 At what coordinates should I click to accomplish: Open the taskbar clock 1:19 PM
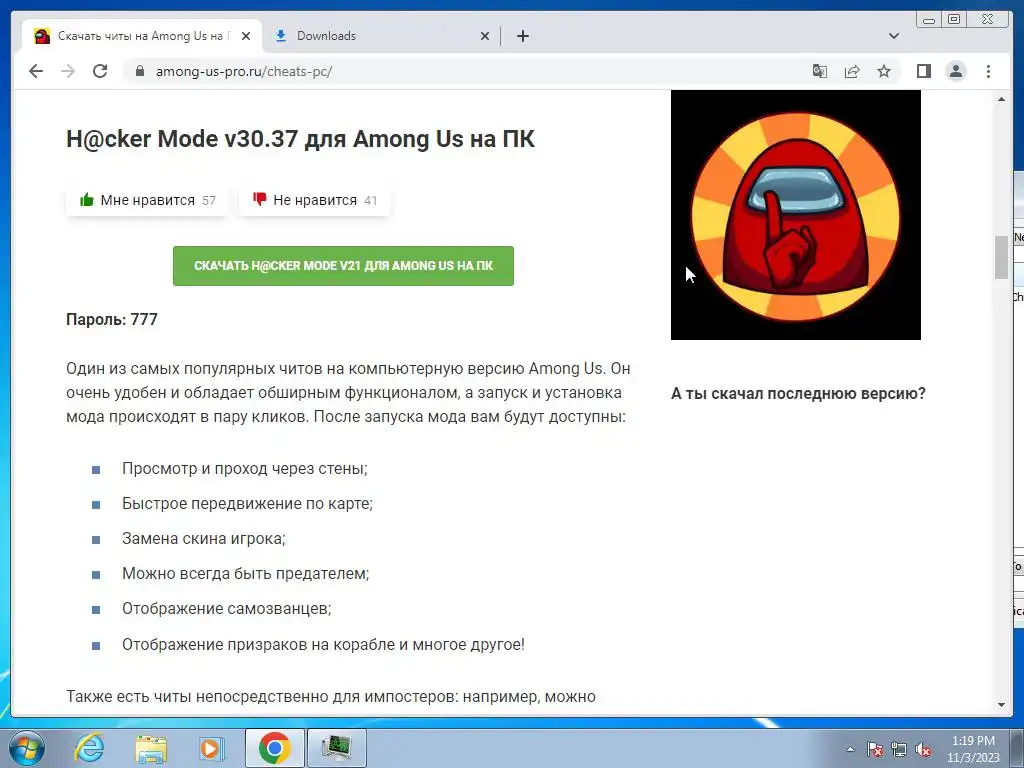coord(973,749)
